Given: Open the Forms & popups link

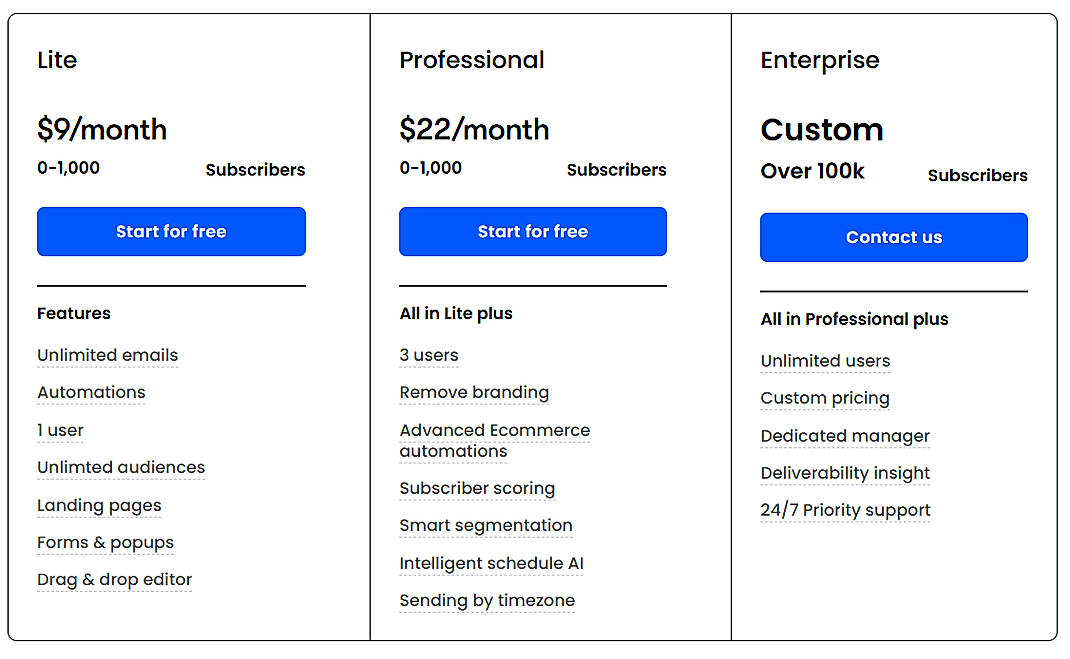Looking at the screenshot, I should (105, 542).
